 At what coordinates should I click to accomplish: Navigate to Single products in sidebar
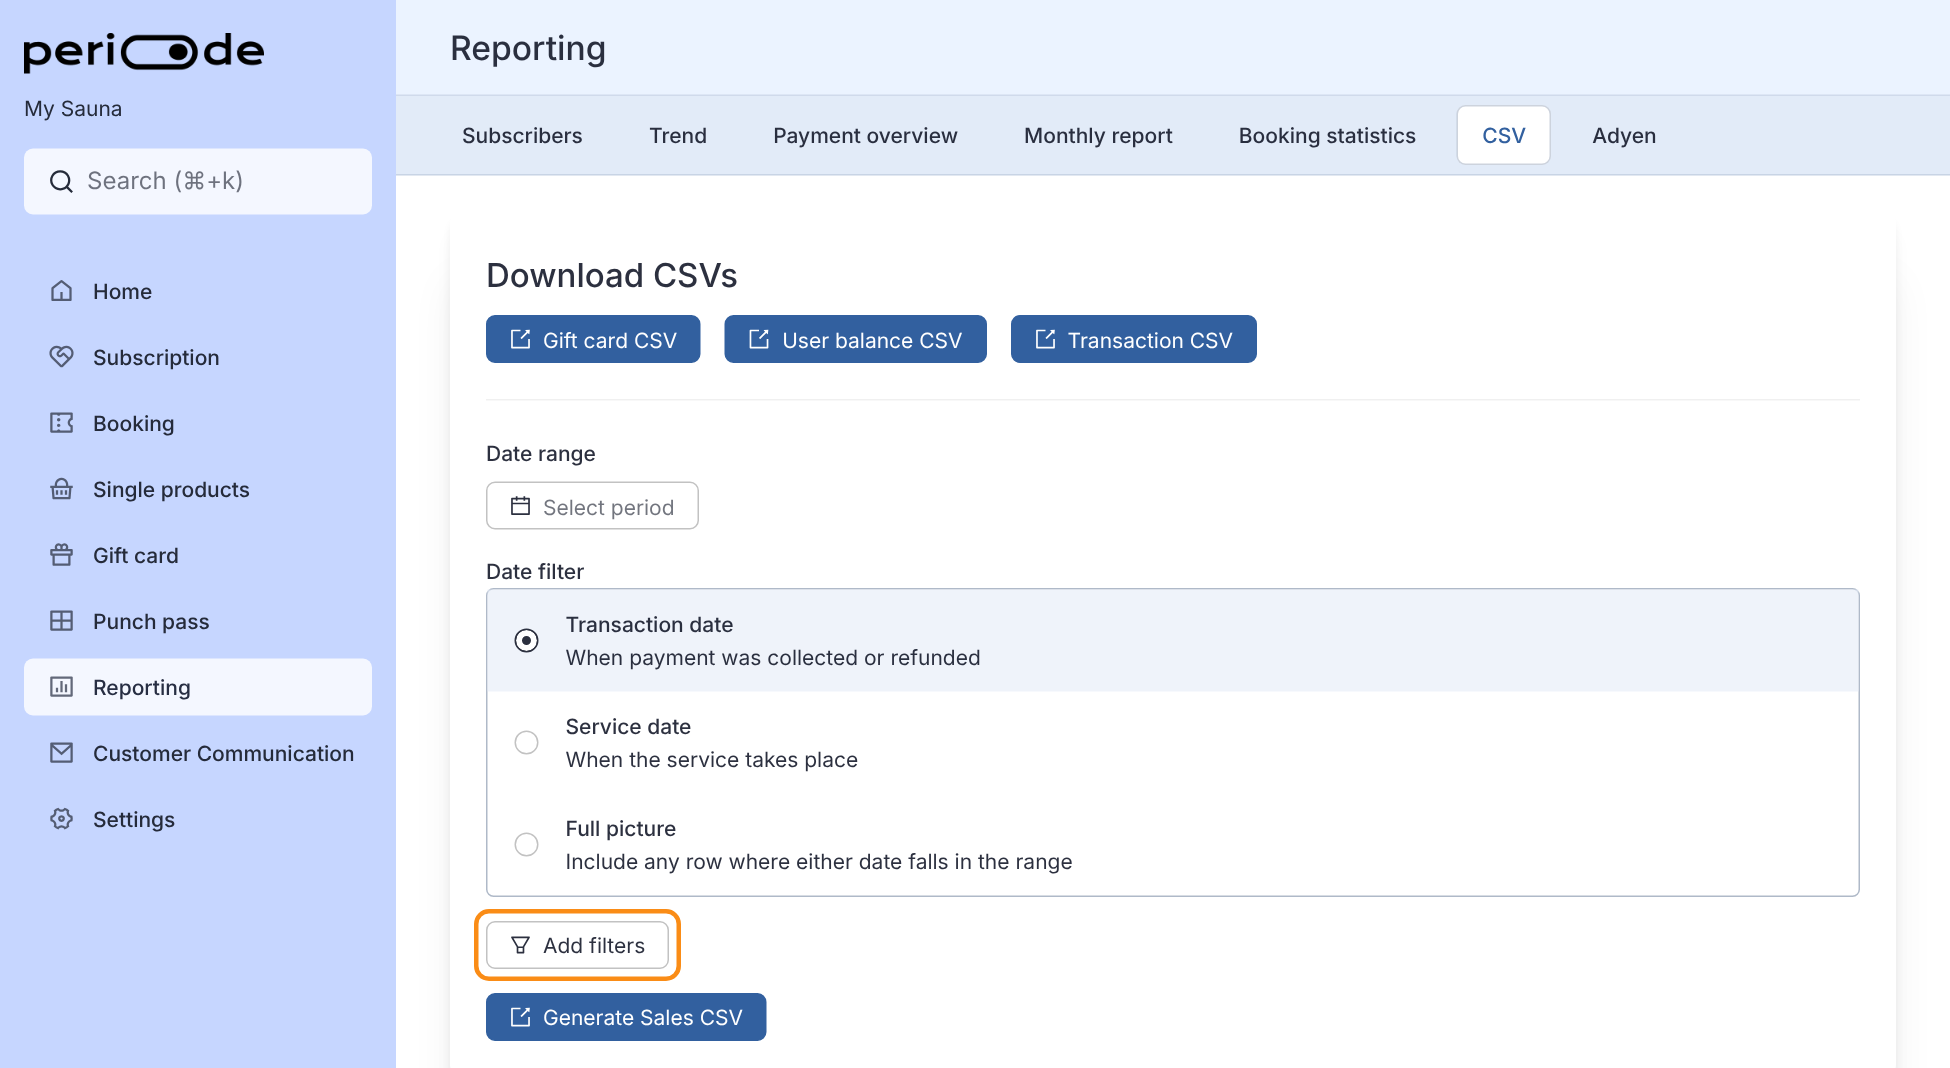pos(198,489)
